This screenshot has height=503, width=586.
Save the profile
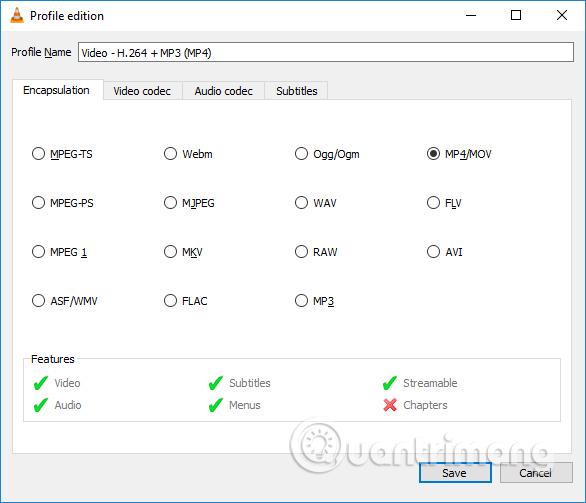tap(455, 473)
